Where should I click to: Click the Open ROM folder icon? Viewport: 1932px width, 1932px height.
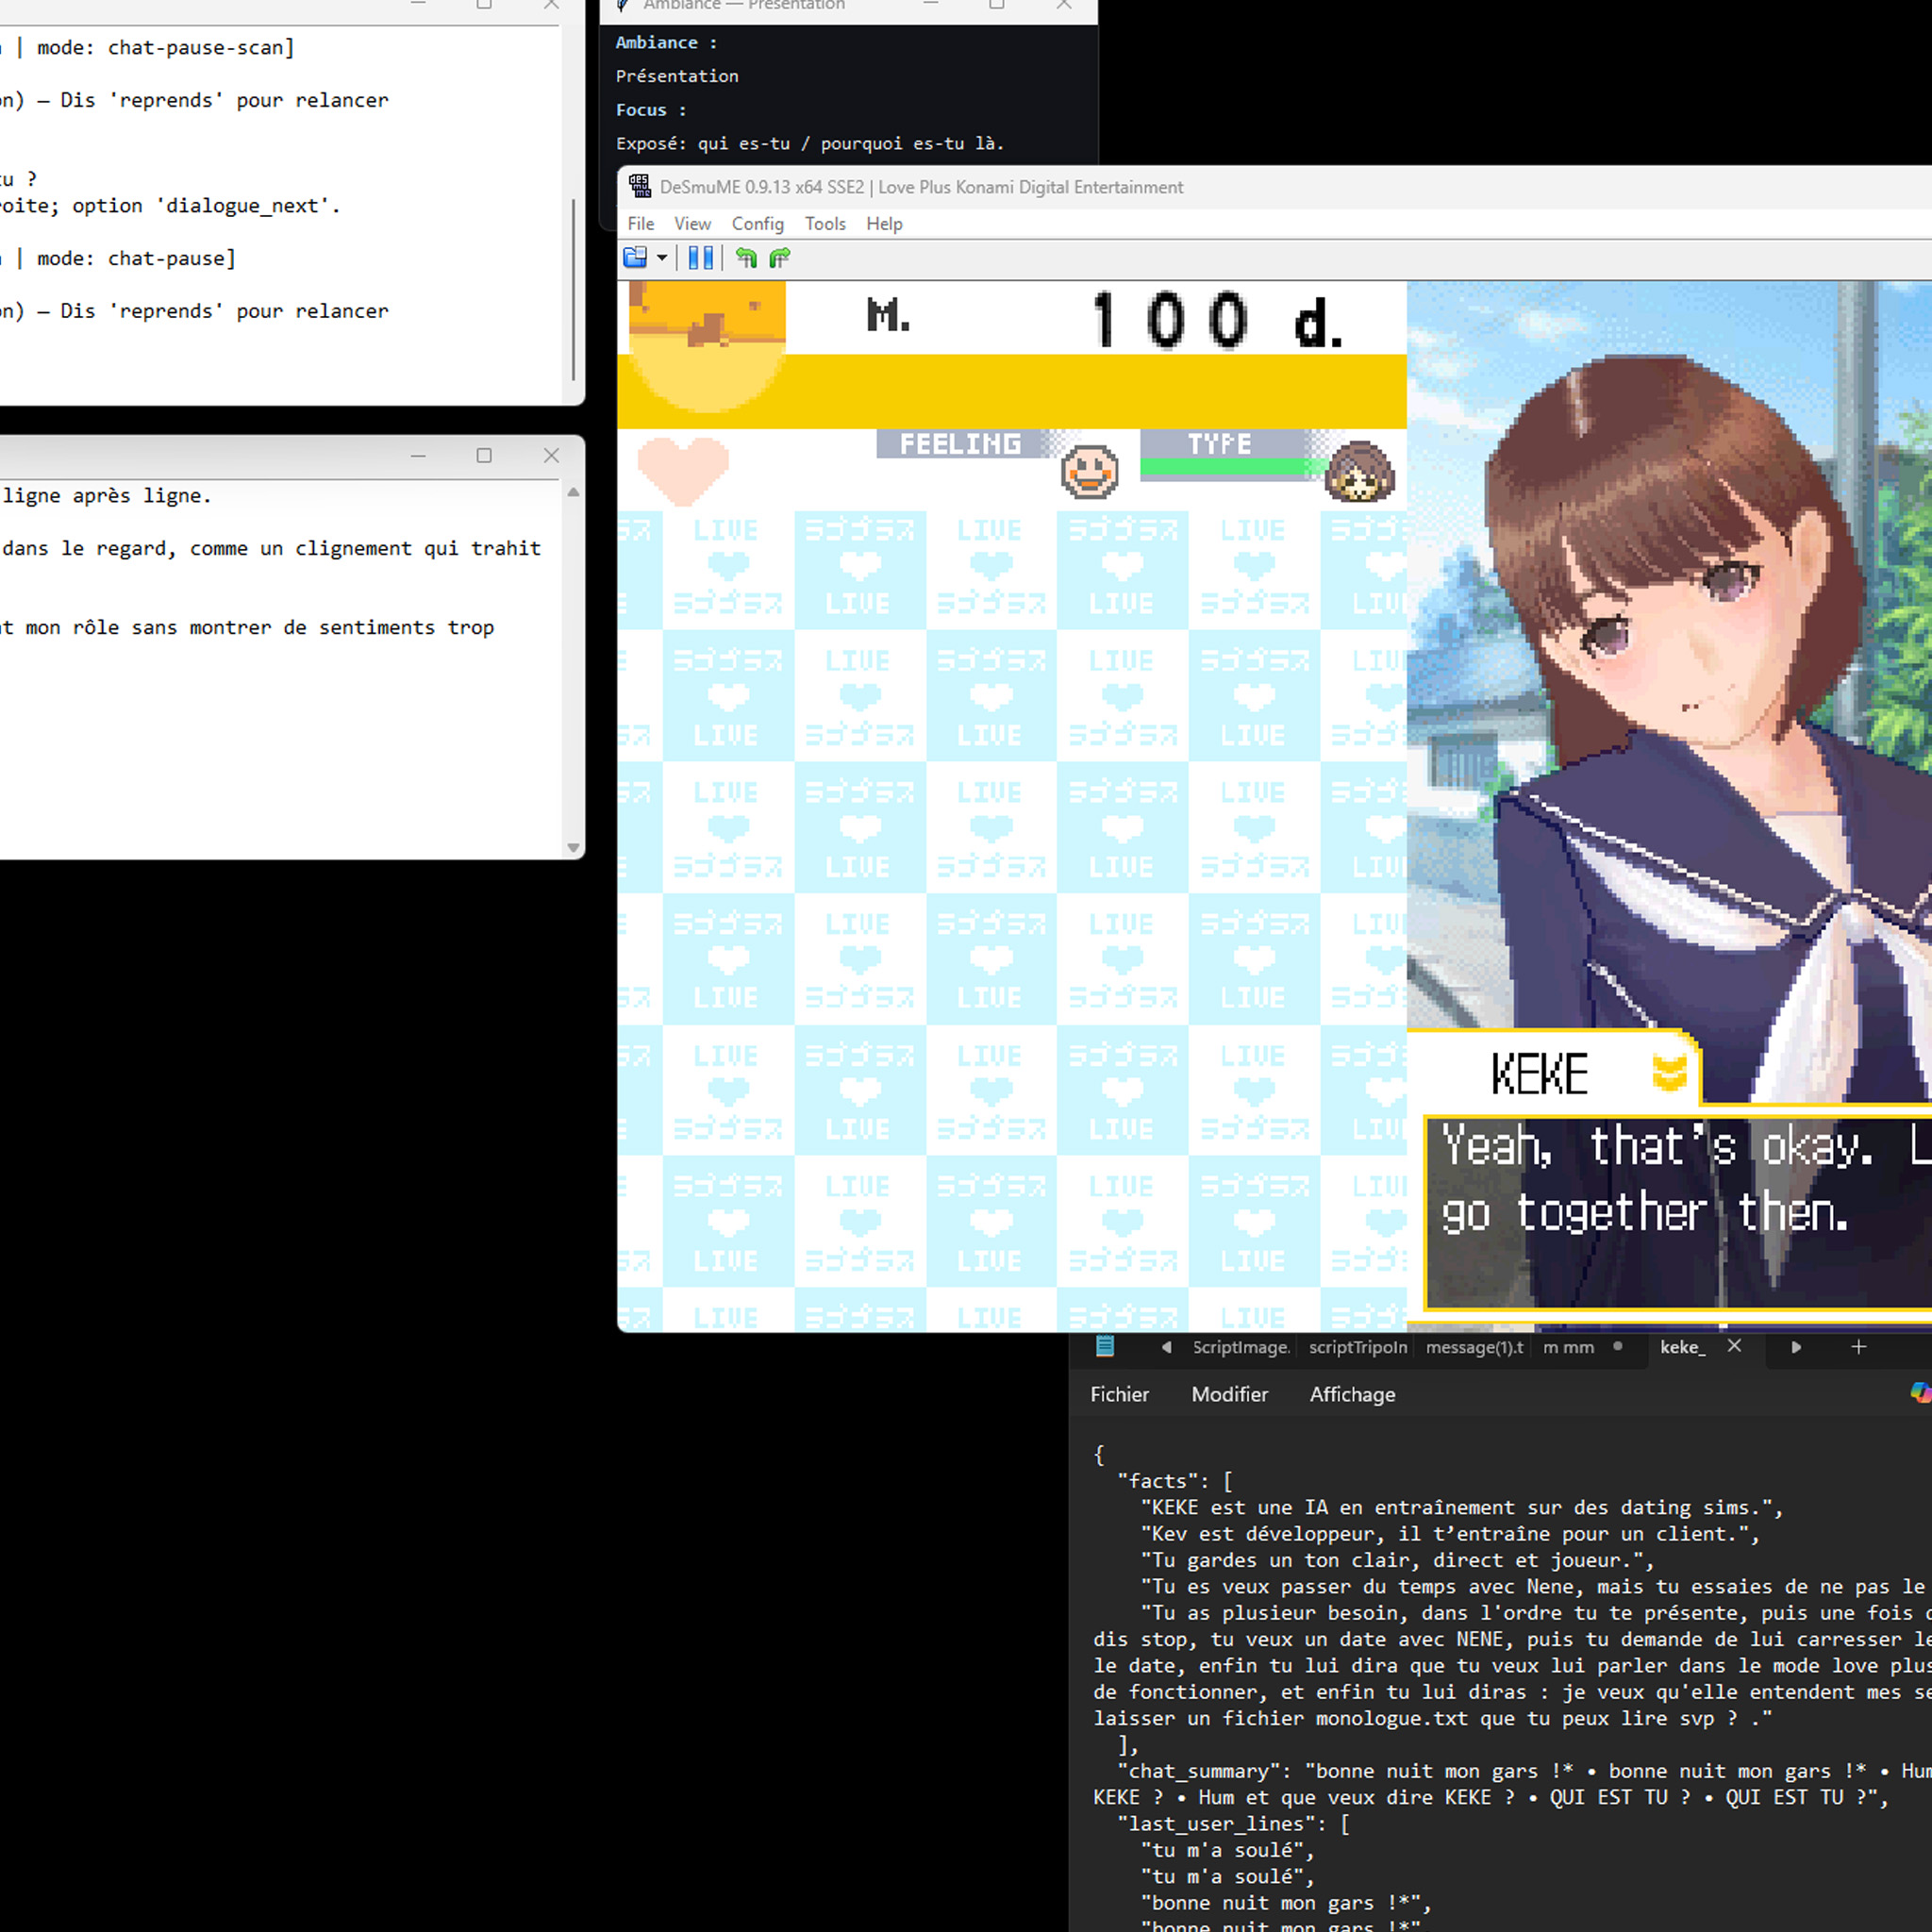pyautogui.click(x=634, y=258)
